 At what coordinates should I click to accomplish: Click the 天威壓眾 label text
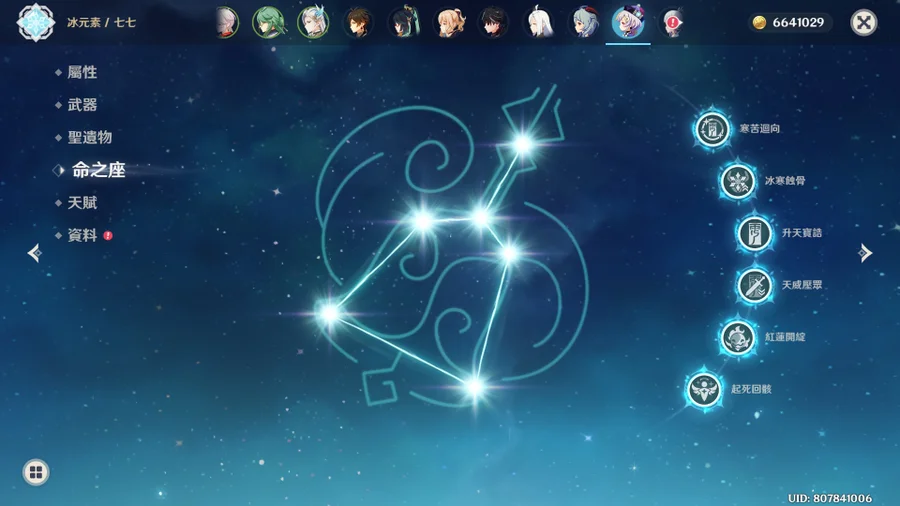[x=802, y=285]
